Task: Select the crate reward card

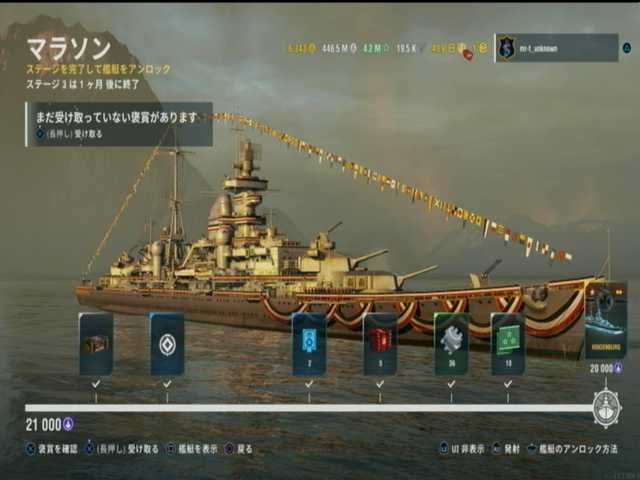Action: coord(96,344)
